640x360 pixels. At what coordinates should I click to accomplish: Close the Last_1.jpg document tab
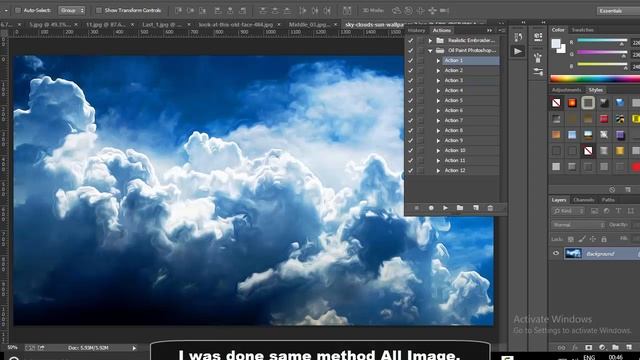pyautogui.click(x=189, y=24)
